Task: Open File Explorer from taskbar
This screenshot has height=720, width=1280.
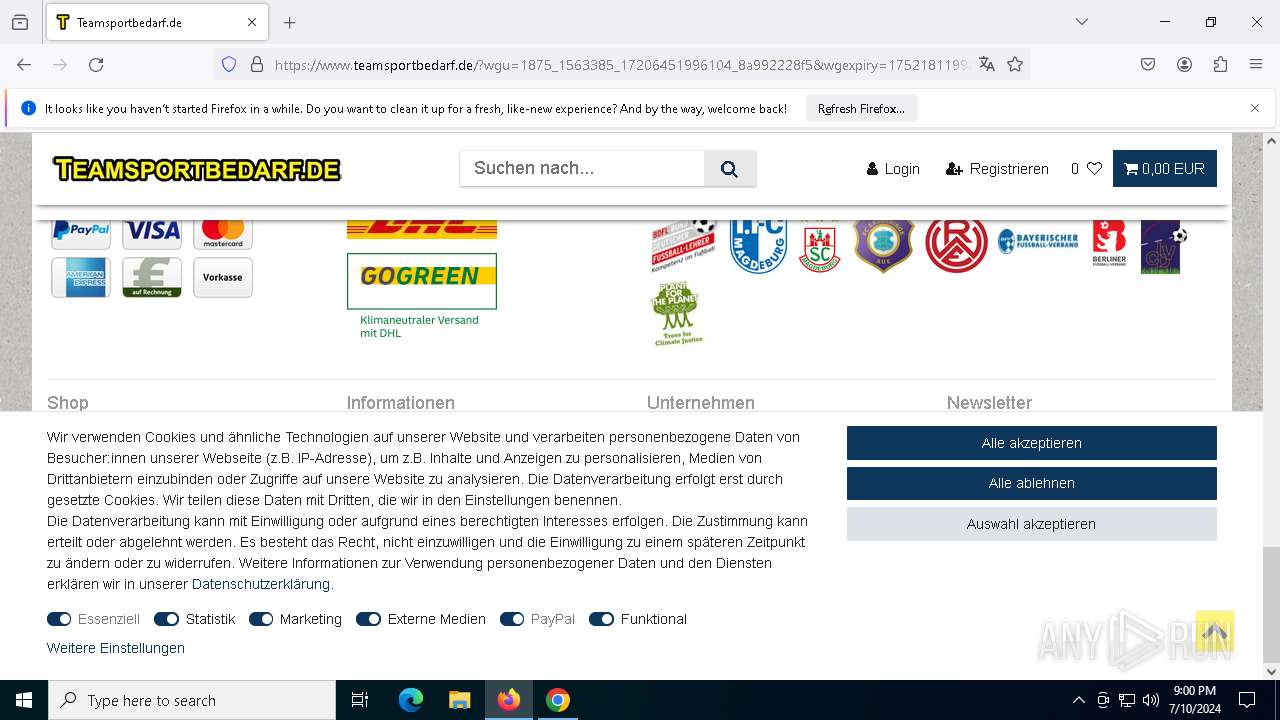Action: 459,700
